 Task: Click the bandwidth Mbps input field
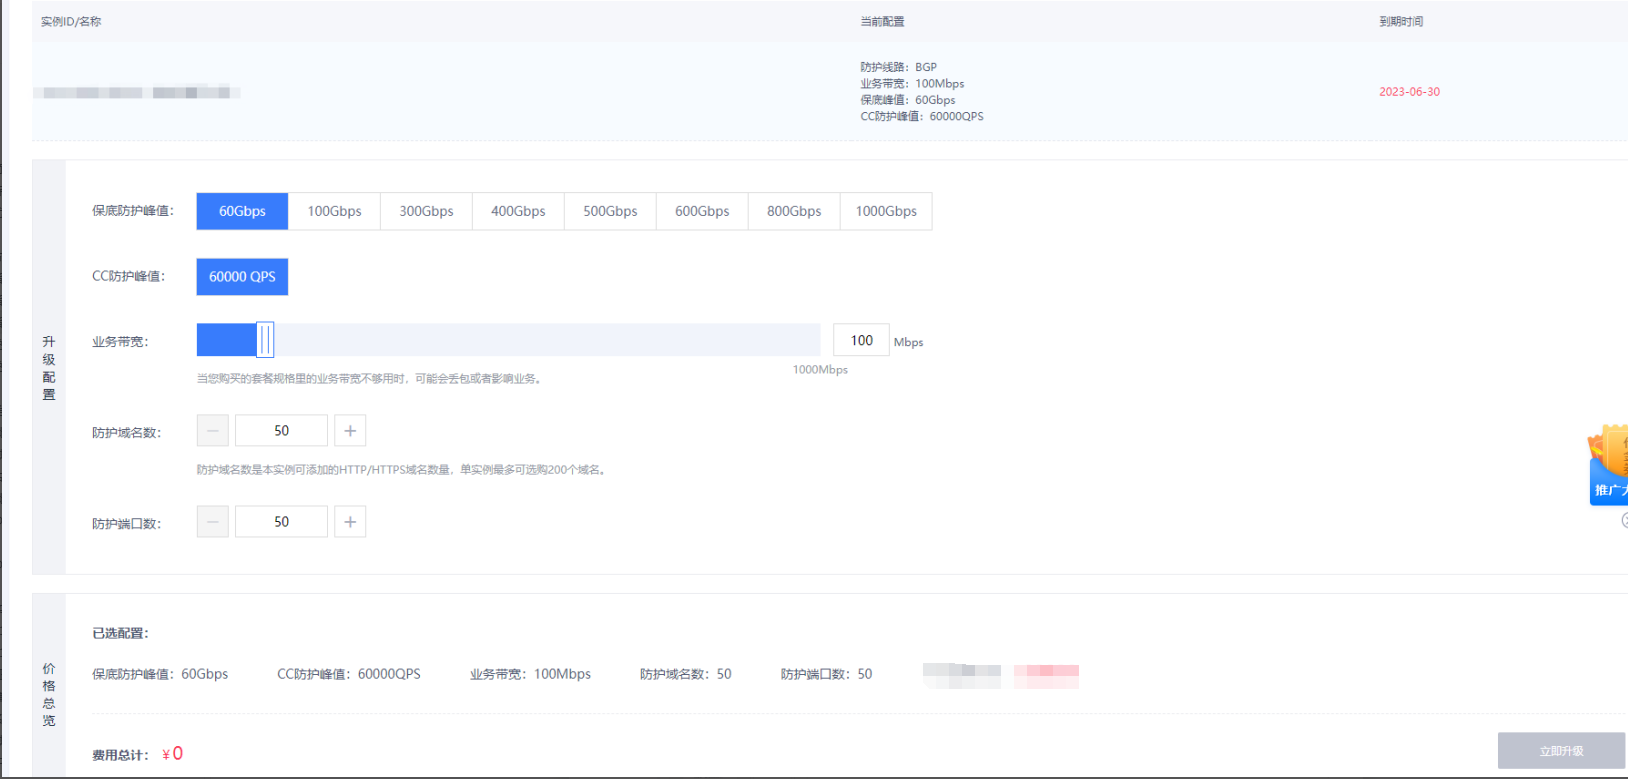[861, 340]
